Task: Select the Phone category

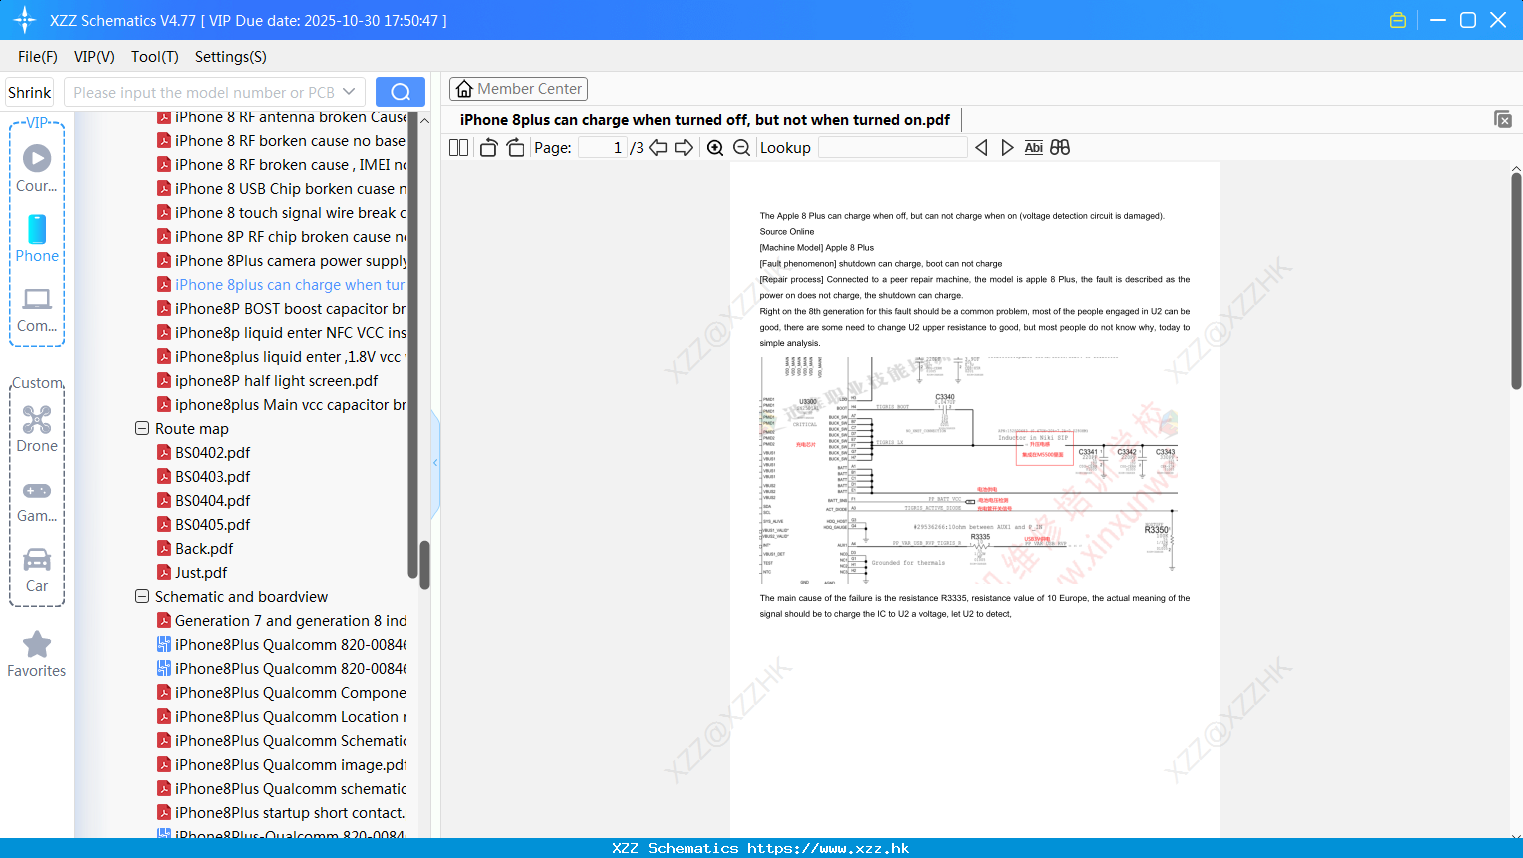Action: [37, 238]
